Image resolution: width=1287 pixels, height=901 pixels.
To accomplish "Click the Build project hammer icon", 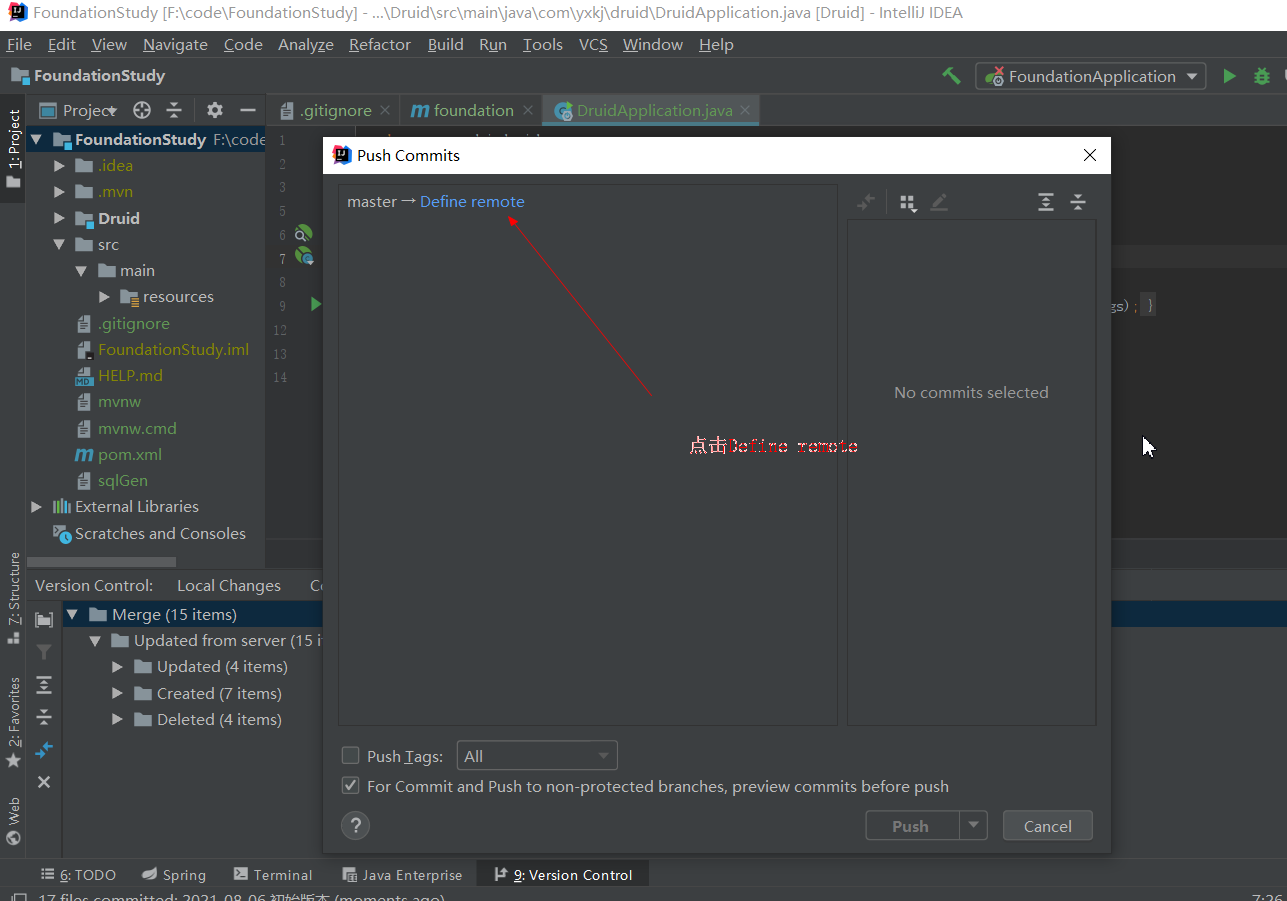I will pos(951,76).
